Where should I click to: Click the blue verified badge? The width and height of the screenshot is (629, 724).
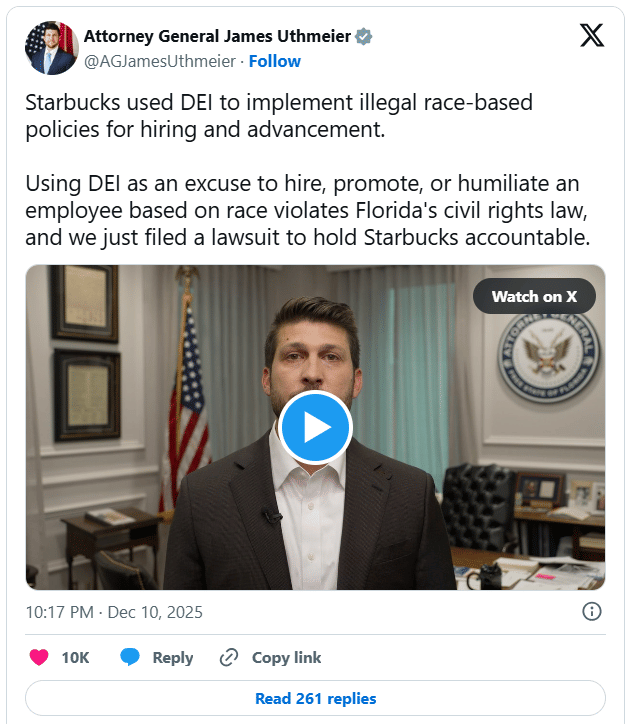point(365,37)
